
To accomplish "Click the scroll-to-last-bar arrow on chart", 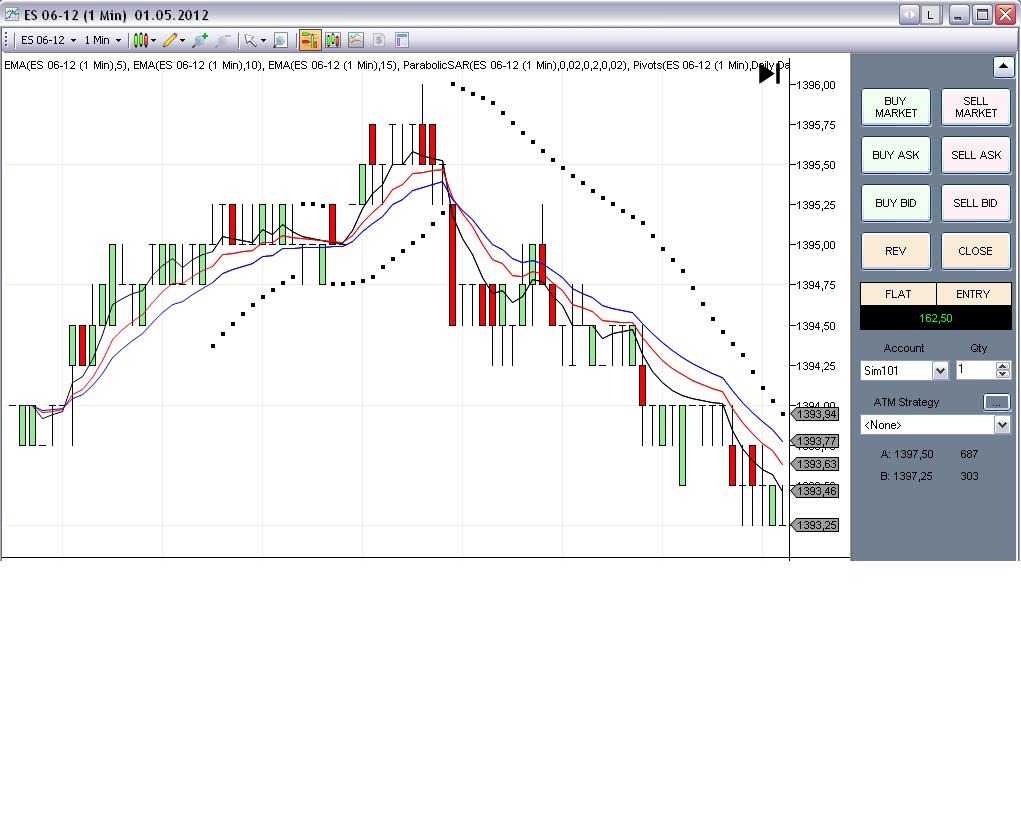I will click(x=770, y=74).
